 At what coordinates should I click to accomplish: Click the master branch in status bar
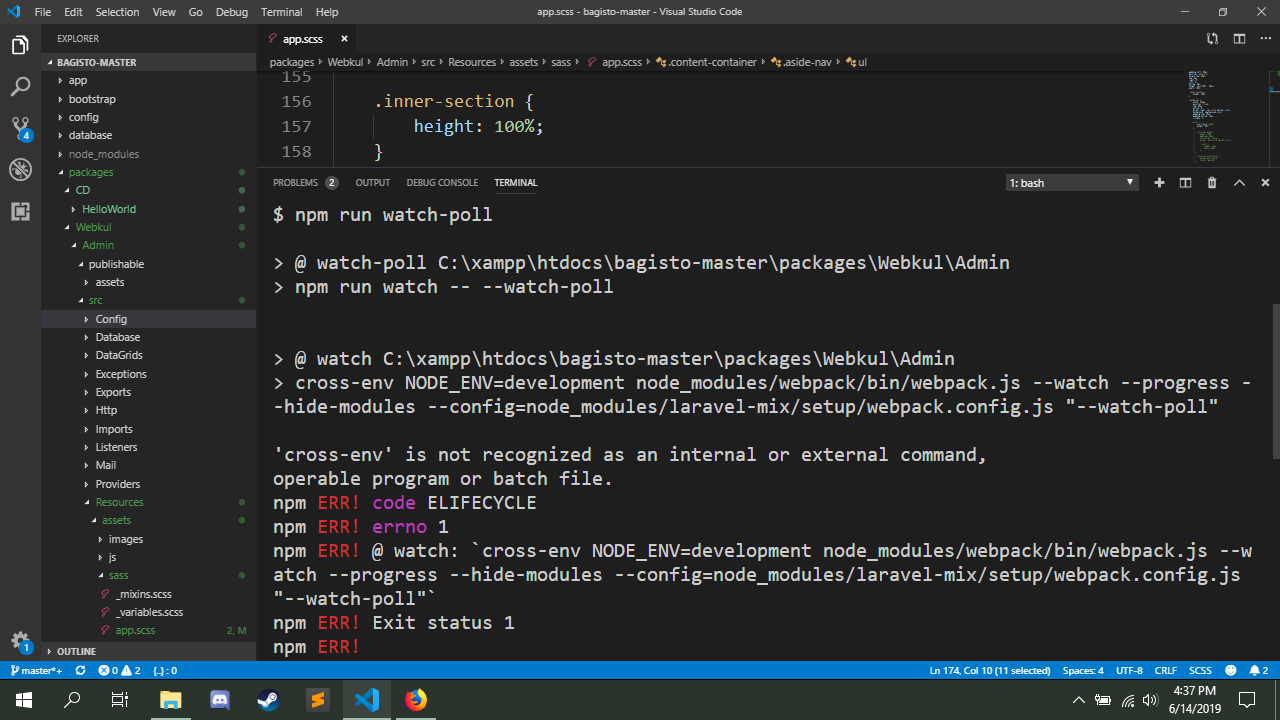point(36,670)
